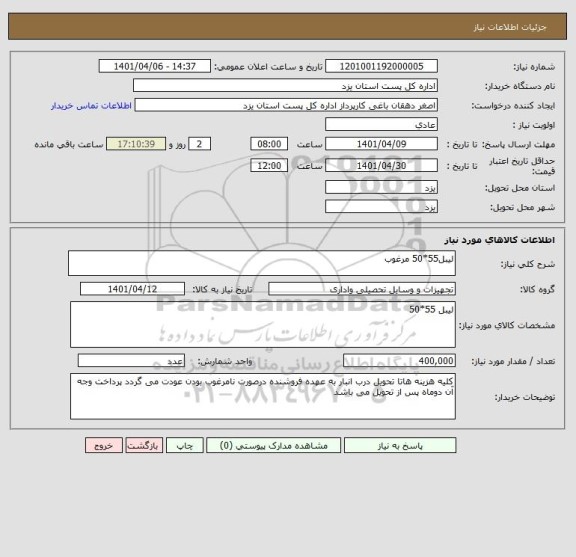Screen dimensions: 576x557
Task: Click the 'چاپ' print button
Action: click(184, 445)
